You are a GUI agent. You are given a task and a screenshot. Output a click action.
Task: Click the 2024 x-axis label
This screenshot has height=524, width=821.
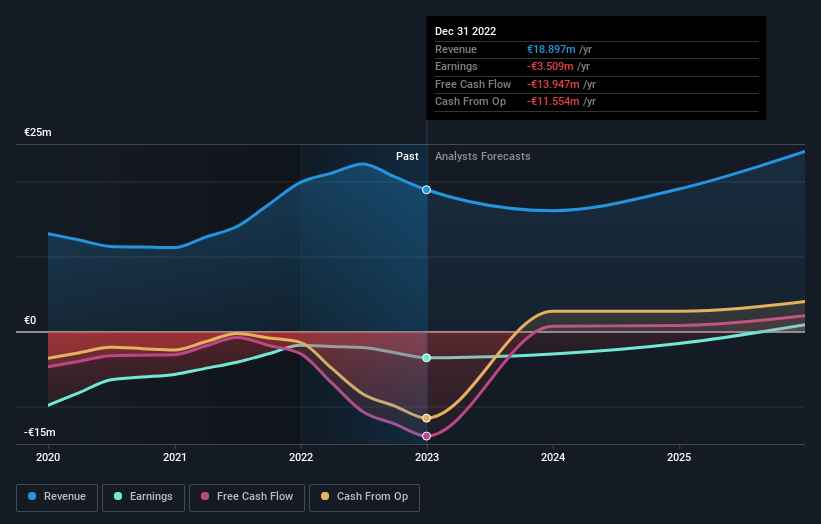click(x=553, y=457)
